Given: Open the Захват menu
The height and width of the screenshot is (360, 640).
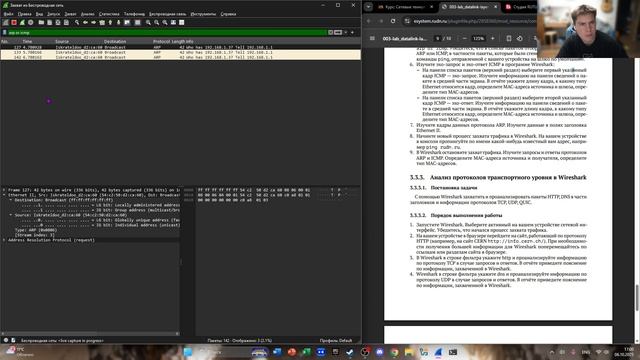Looking at the screenshot, I should coord(70,14).
